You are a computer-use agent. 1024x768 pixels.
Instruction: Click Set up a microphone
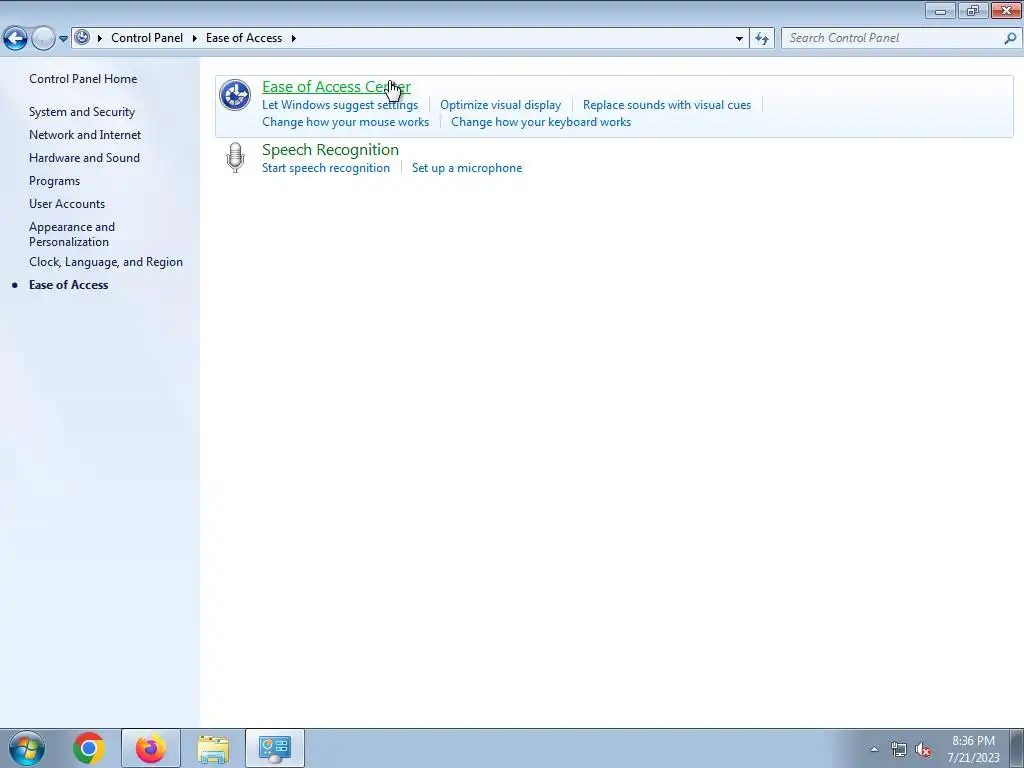pyautogui.click(x=467, y=168)
